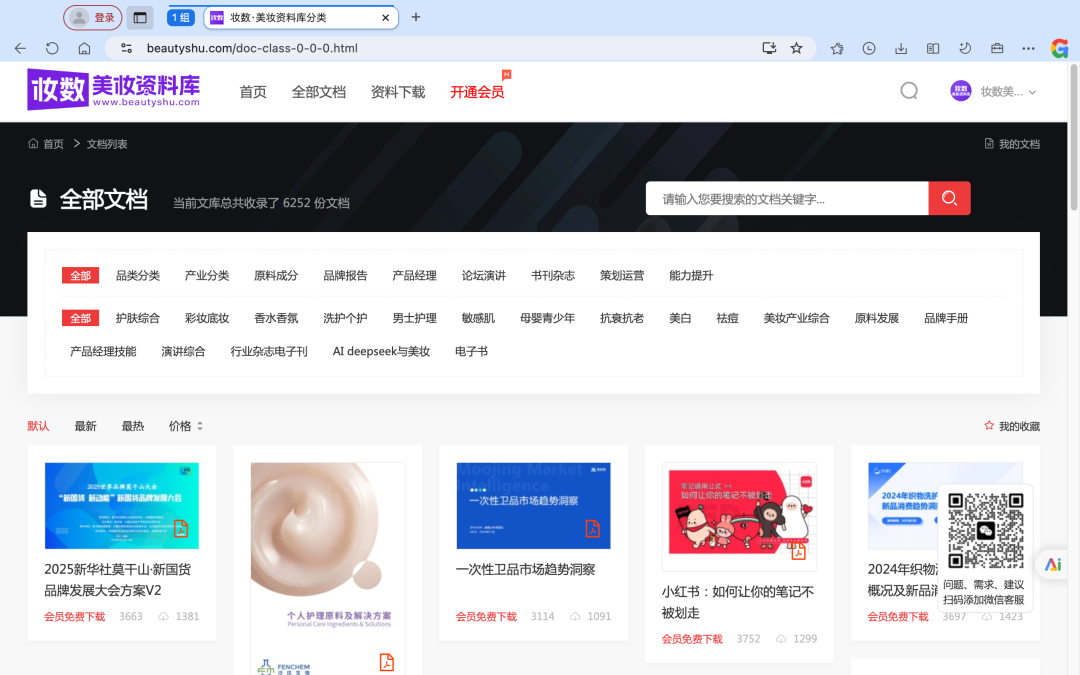Open the browser toolbox briefcase icon

click(x=997, y=48)
